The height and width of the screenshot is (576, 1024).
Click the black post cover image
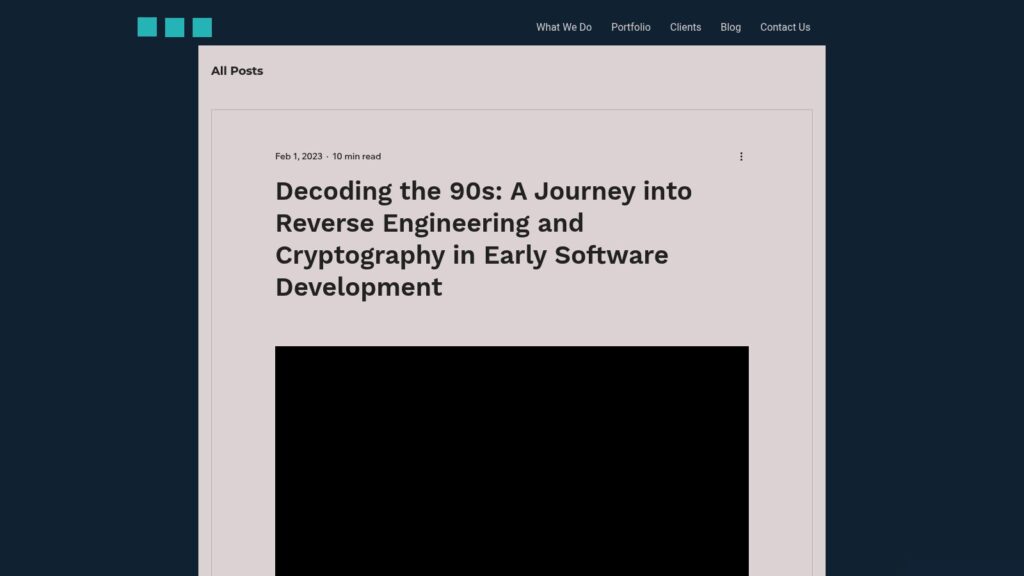[x=511, y=461]
